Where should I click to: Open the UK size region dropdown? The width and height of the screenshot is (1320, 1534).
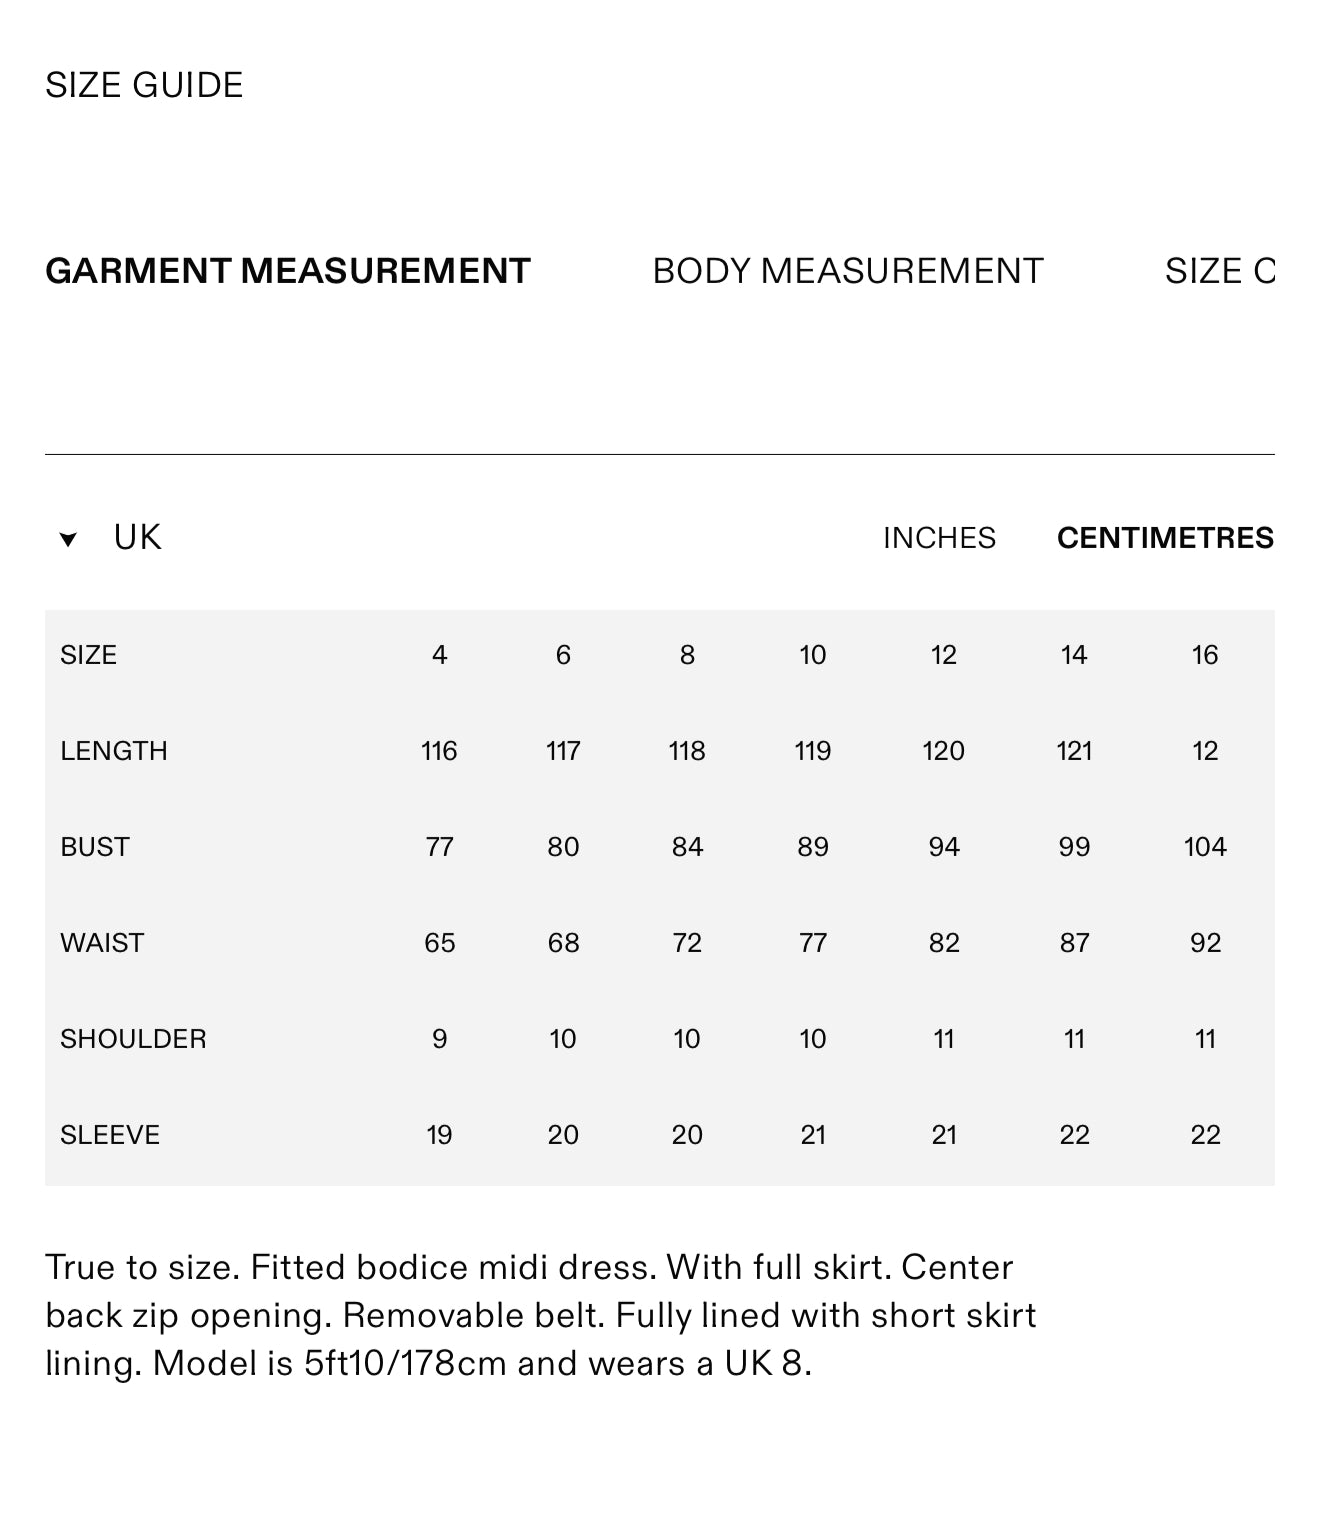137,538
